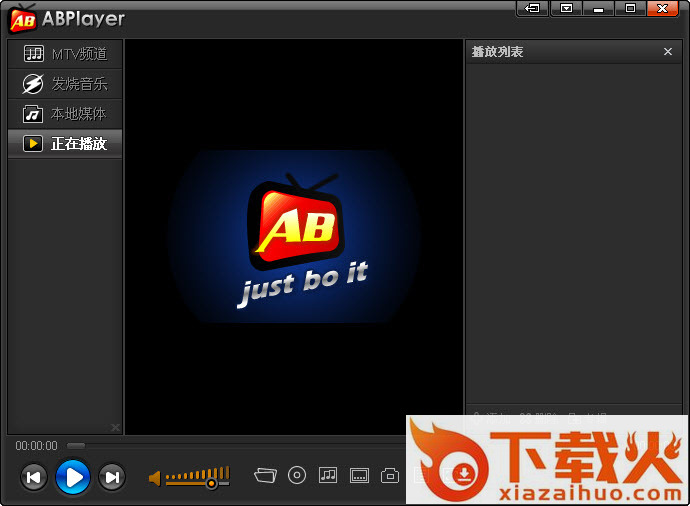Maximize the ABPlayer window
690x506 pixels.
630,8
